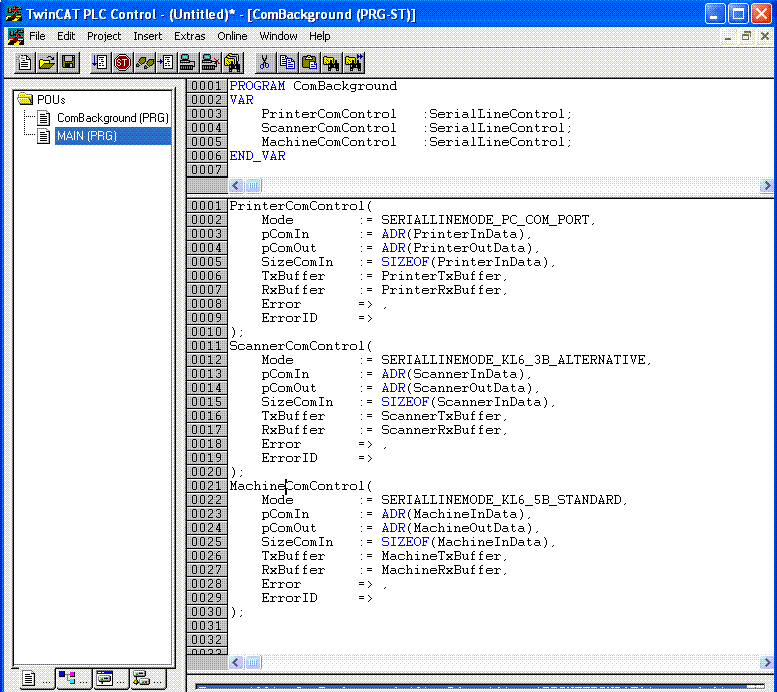This screenshot has height=692, width=777.
Task: Click the Login computer icon
Action: coord(187,62)
